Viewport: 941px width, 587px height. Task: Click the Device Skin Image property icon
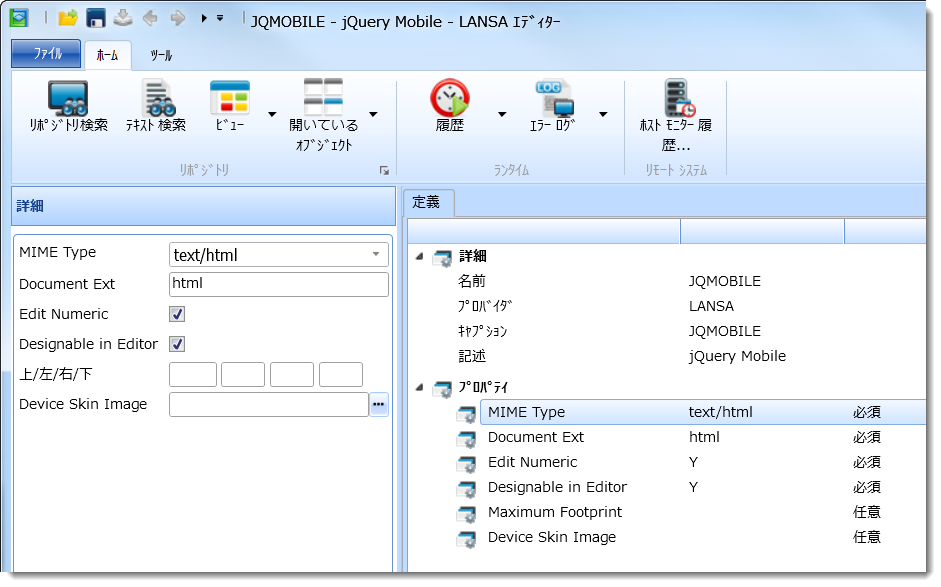[466, 539]
